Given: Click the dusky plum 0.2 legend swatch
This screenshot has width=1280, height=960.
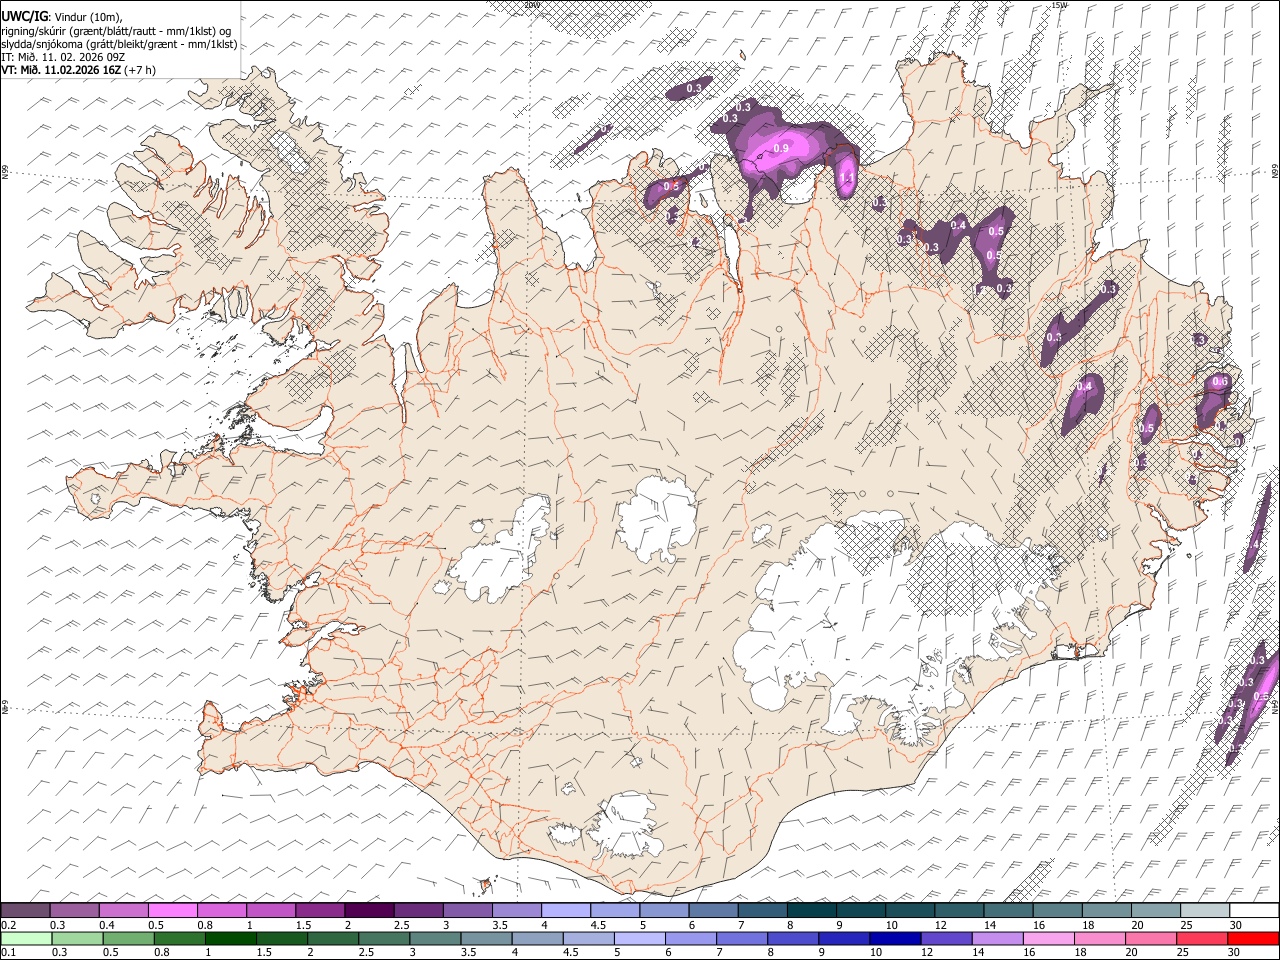Looking at the screenshot, I should [x=26, y=911].
